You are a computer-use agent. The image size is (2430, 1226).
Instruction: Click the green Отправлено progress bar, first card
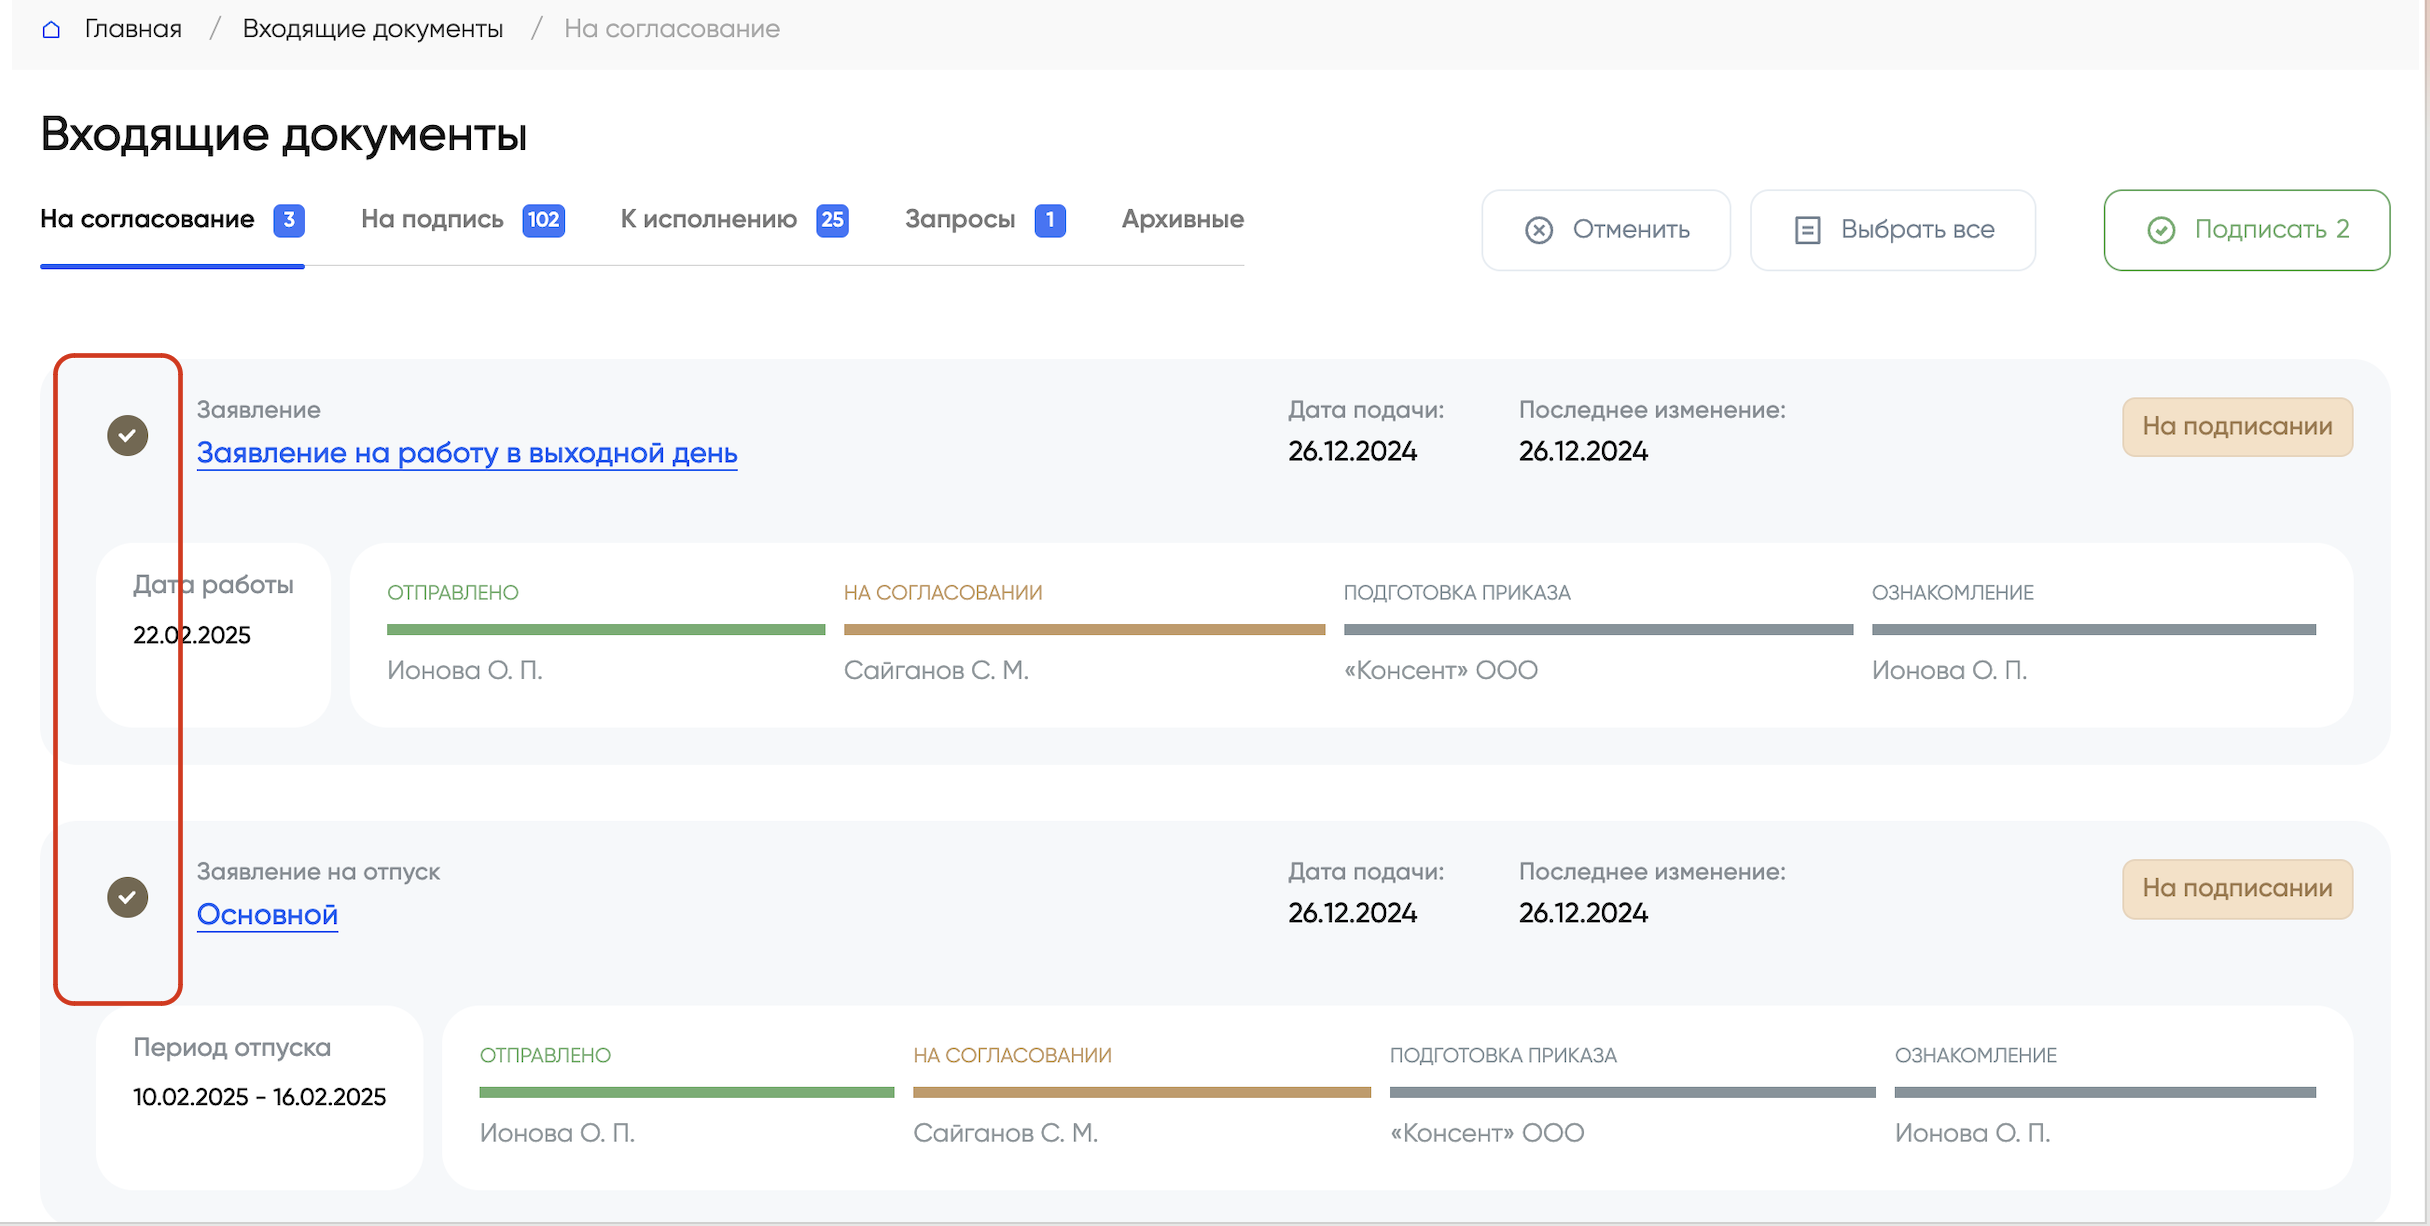[605, 630]
